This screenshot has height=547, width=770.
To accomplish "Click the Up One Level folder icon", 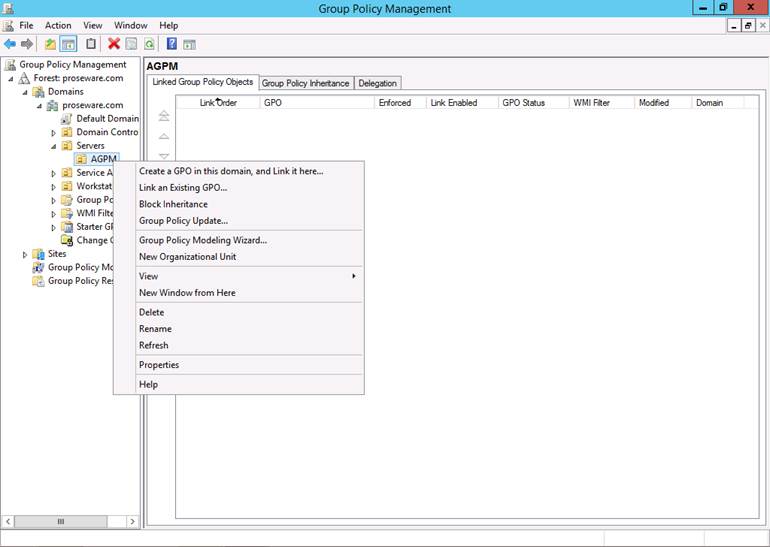I will point(51,44).
